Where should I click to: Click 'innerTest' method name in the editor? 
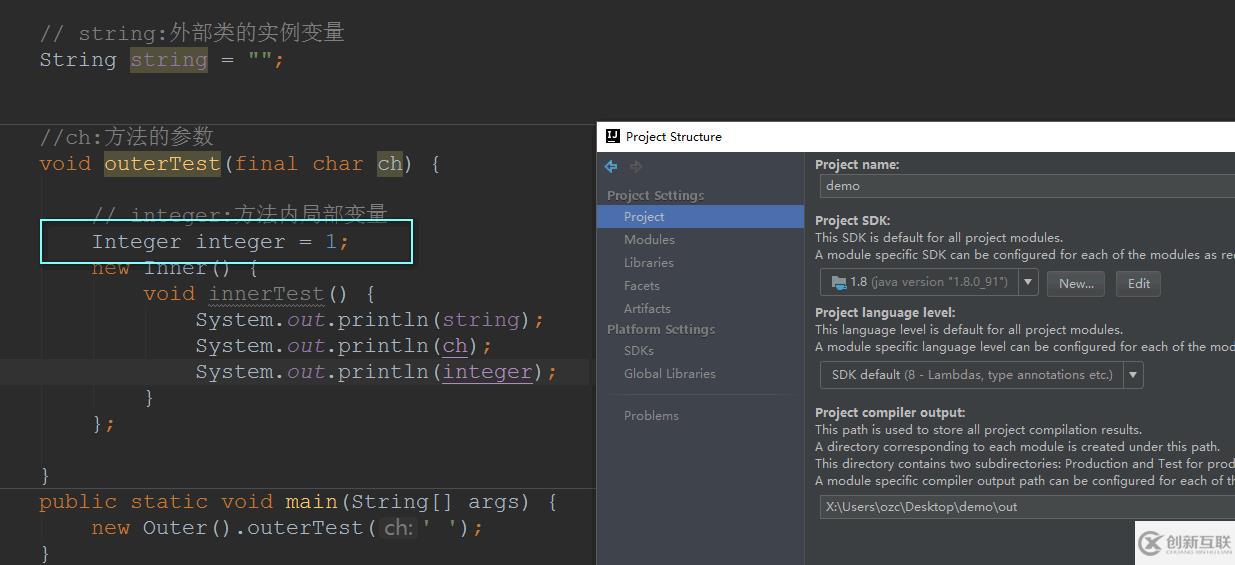tap(266, 294)
